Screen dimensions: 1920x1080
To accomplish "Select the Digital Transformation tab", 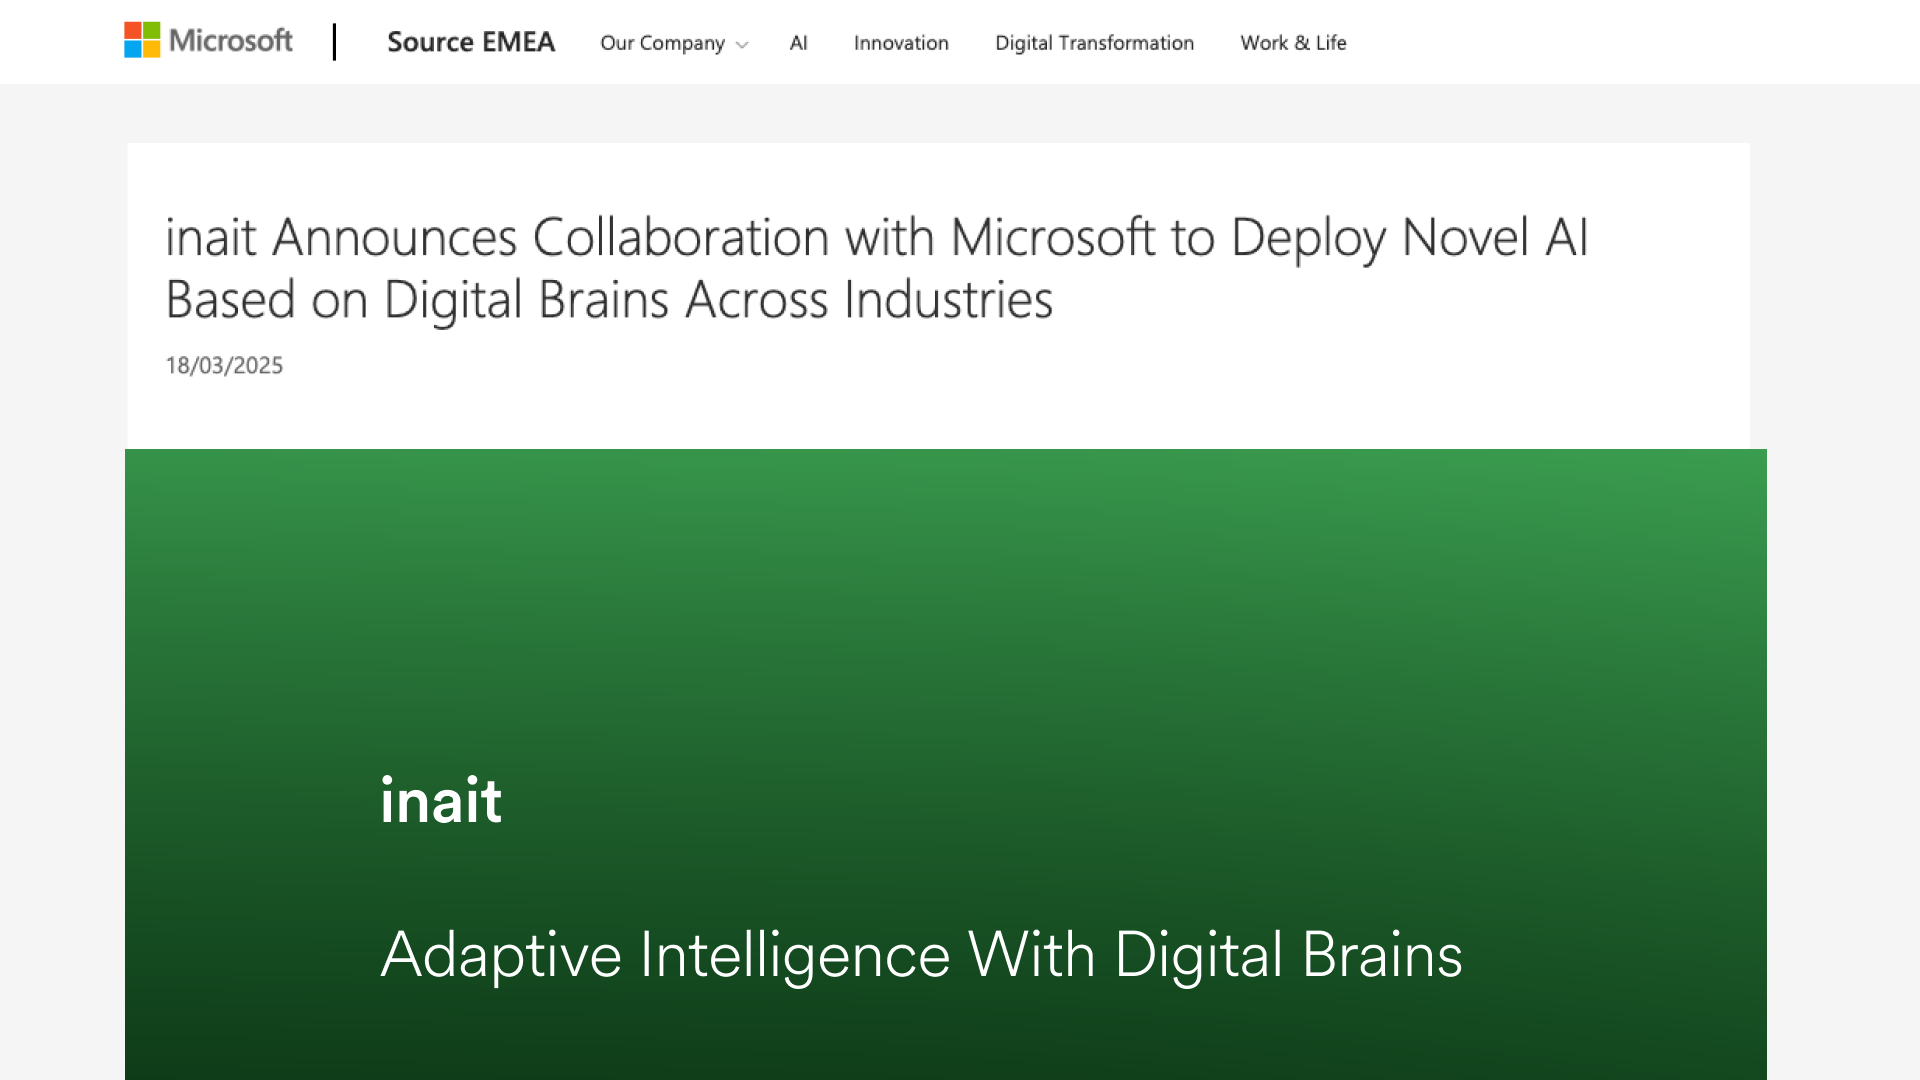I will 1094,43.
